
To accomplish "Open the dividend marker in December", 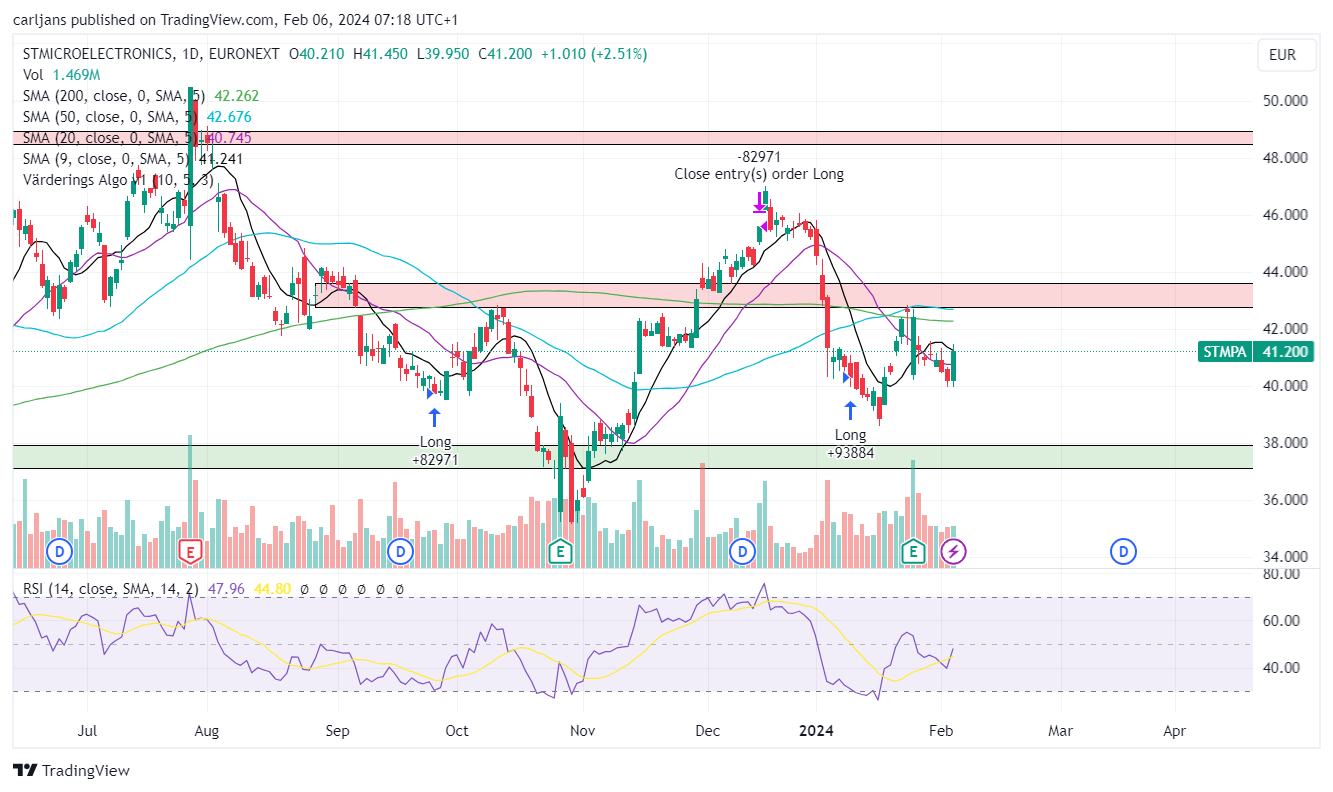I will point(742,551).
